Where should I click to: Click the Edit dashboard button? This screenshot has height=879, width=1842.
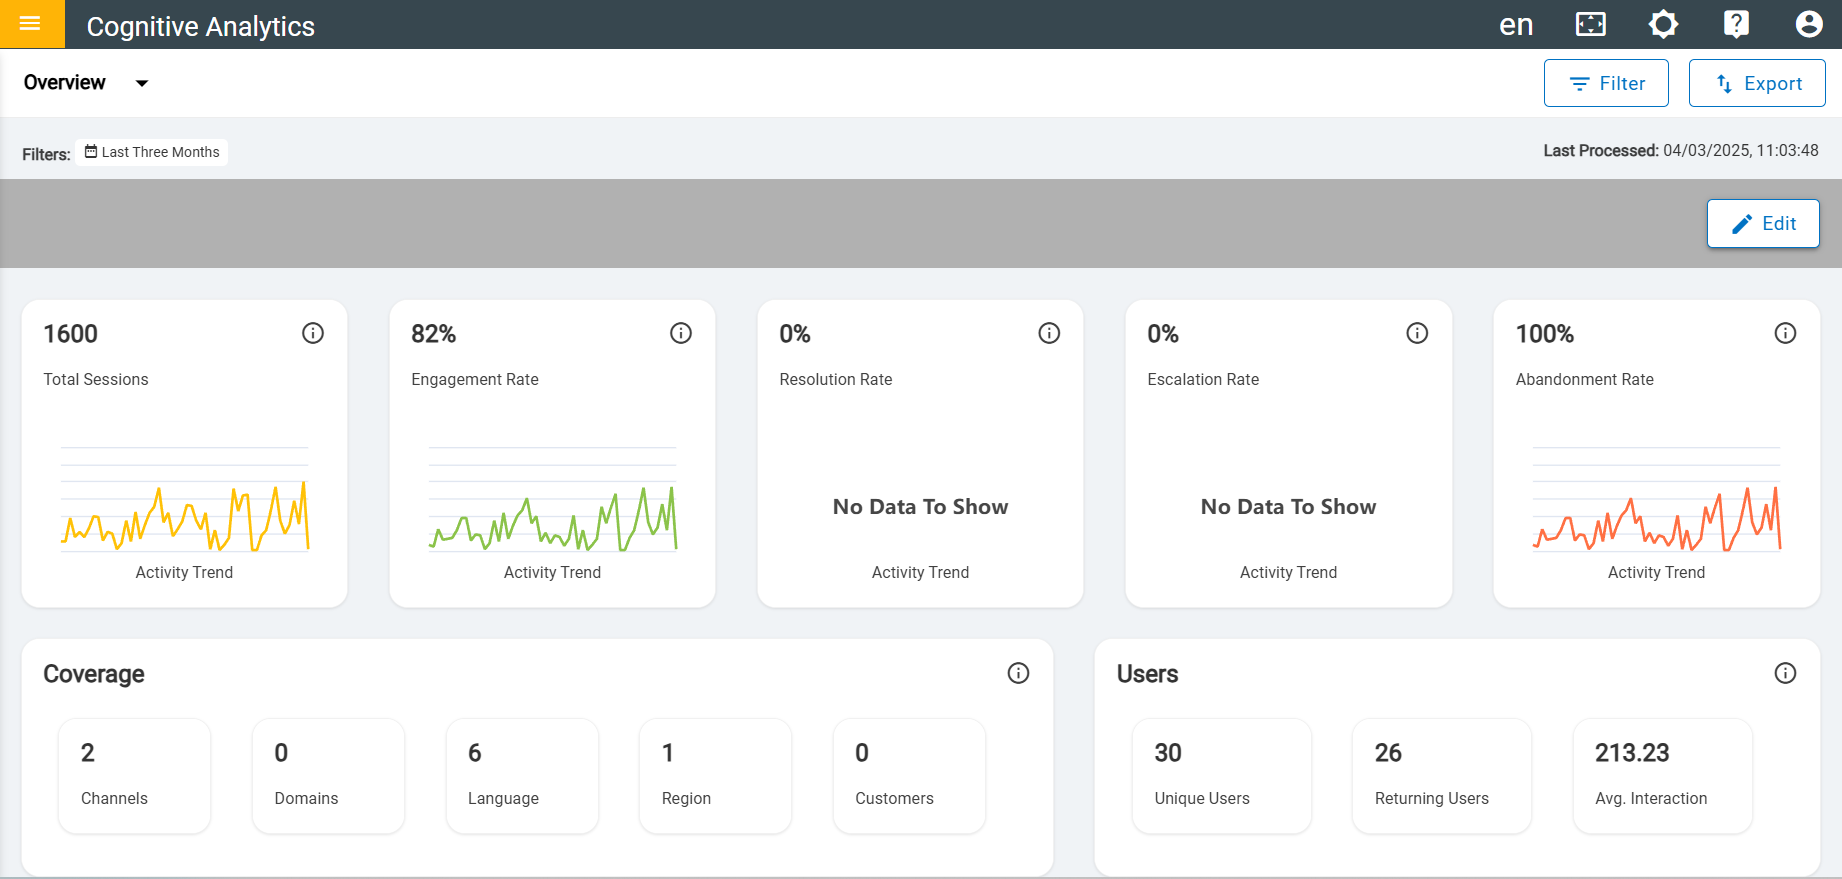coord(1763,223)
